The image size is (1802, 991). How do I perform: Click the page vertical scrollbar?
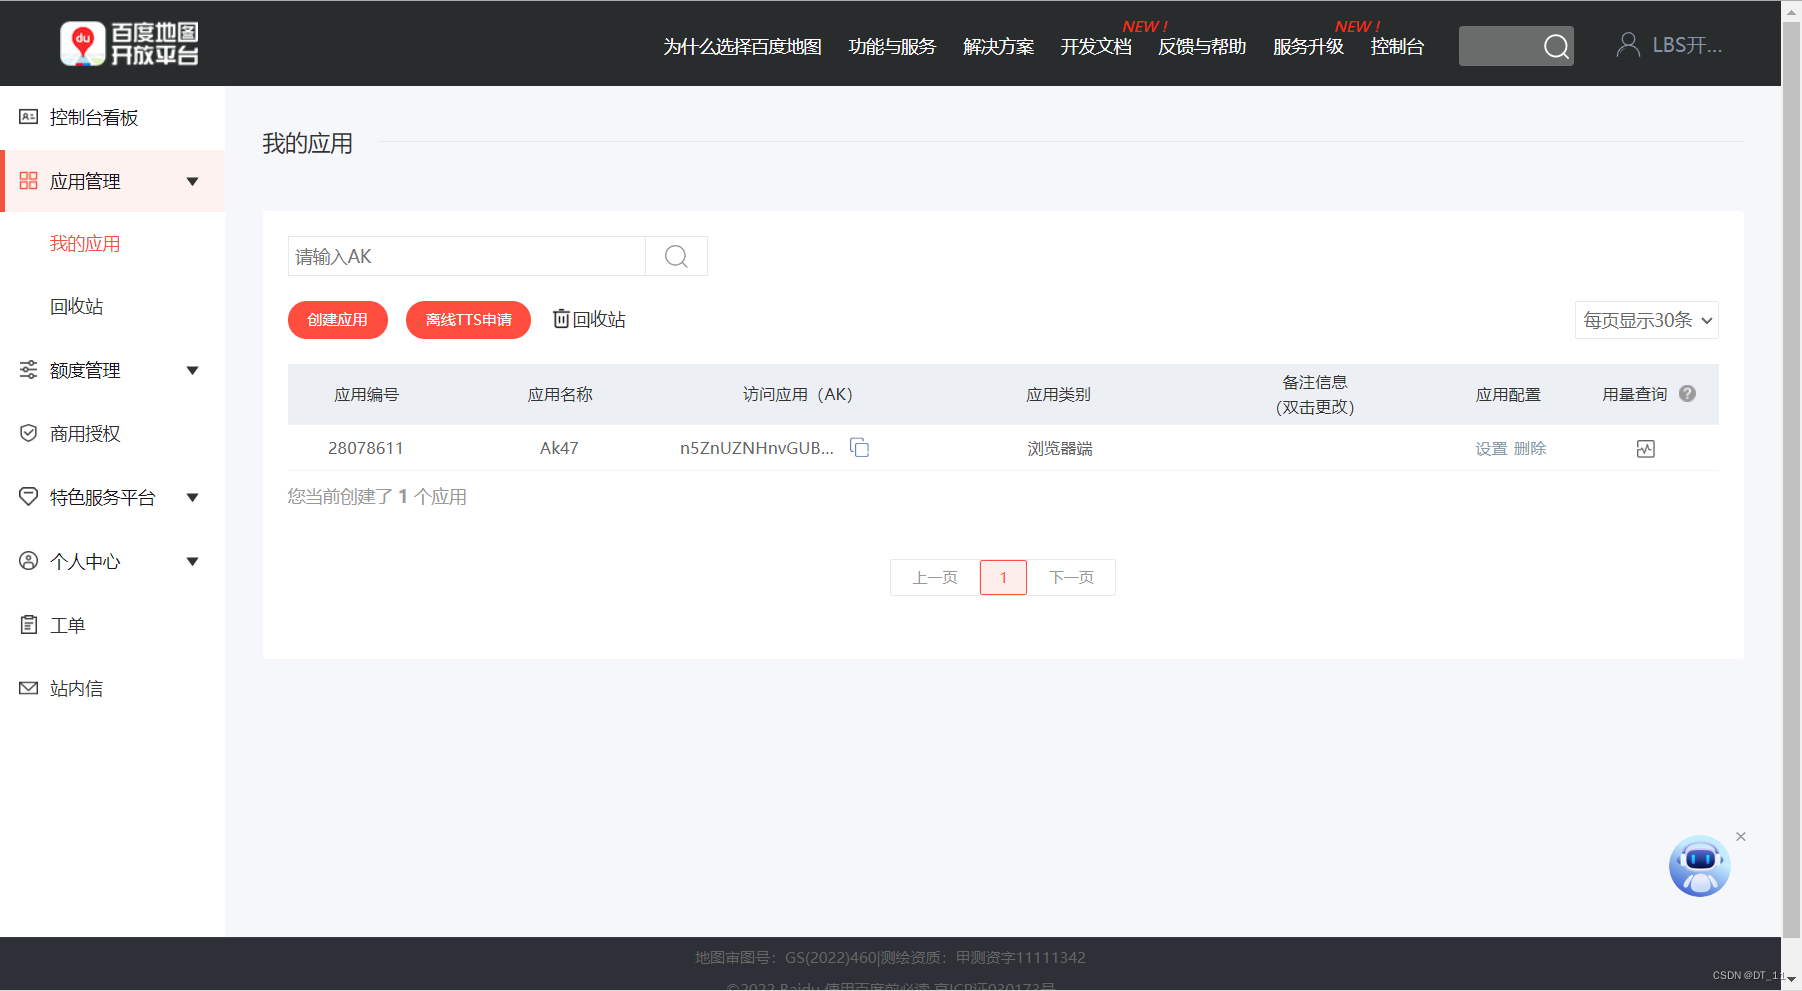pyautogui.click(x=1791, y=480)
